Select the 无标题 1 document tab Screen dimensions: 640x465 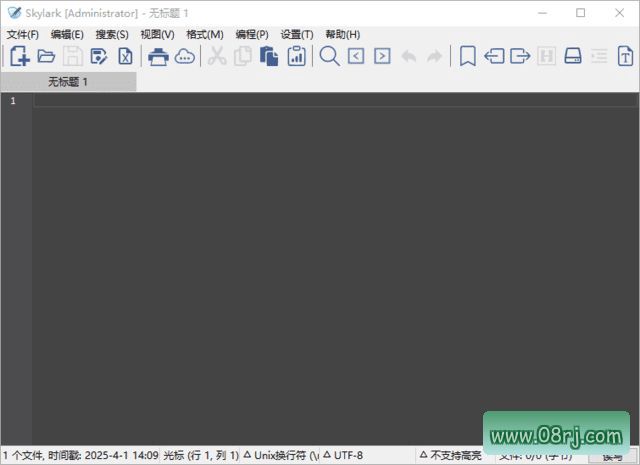[68, 82]
